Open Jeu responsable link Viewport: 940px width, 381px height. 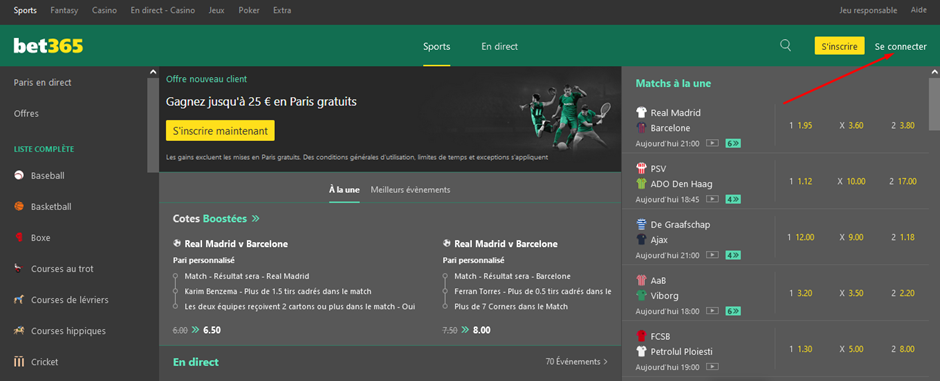[868, 10]
